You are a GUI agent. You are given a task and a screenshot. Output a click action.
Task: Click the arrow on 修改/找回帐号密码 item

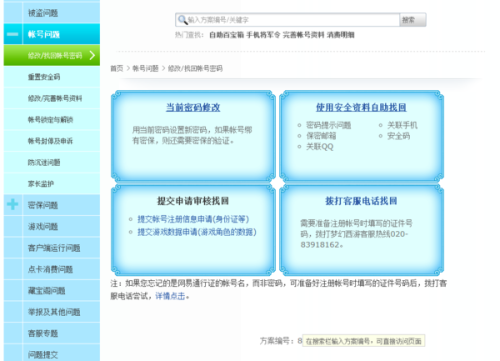point(92,55)
